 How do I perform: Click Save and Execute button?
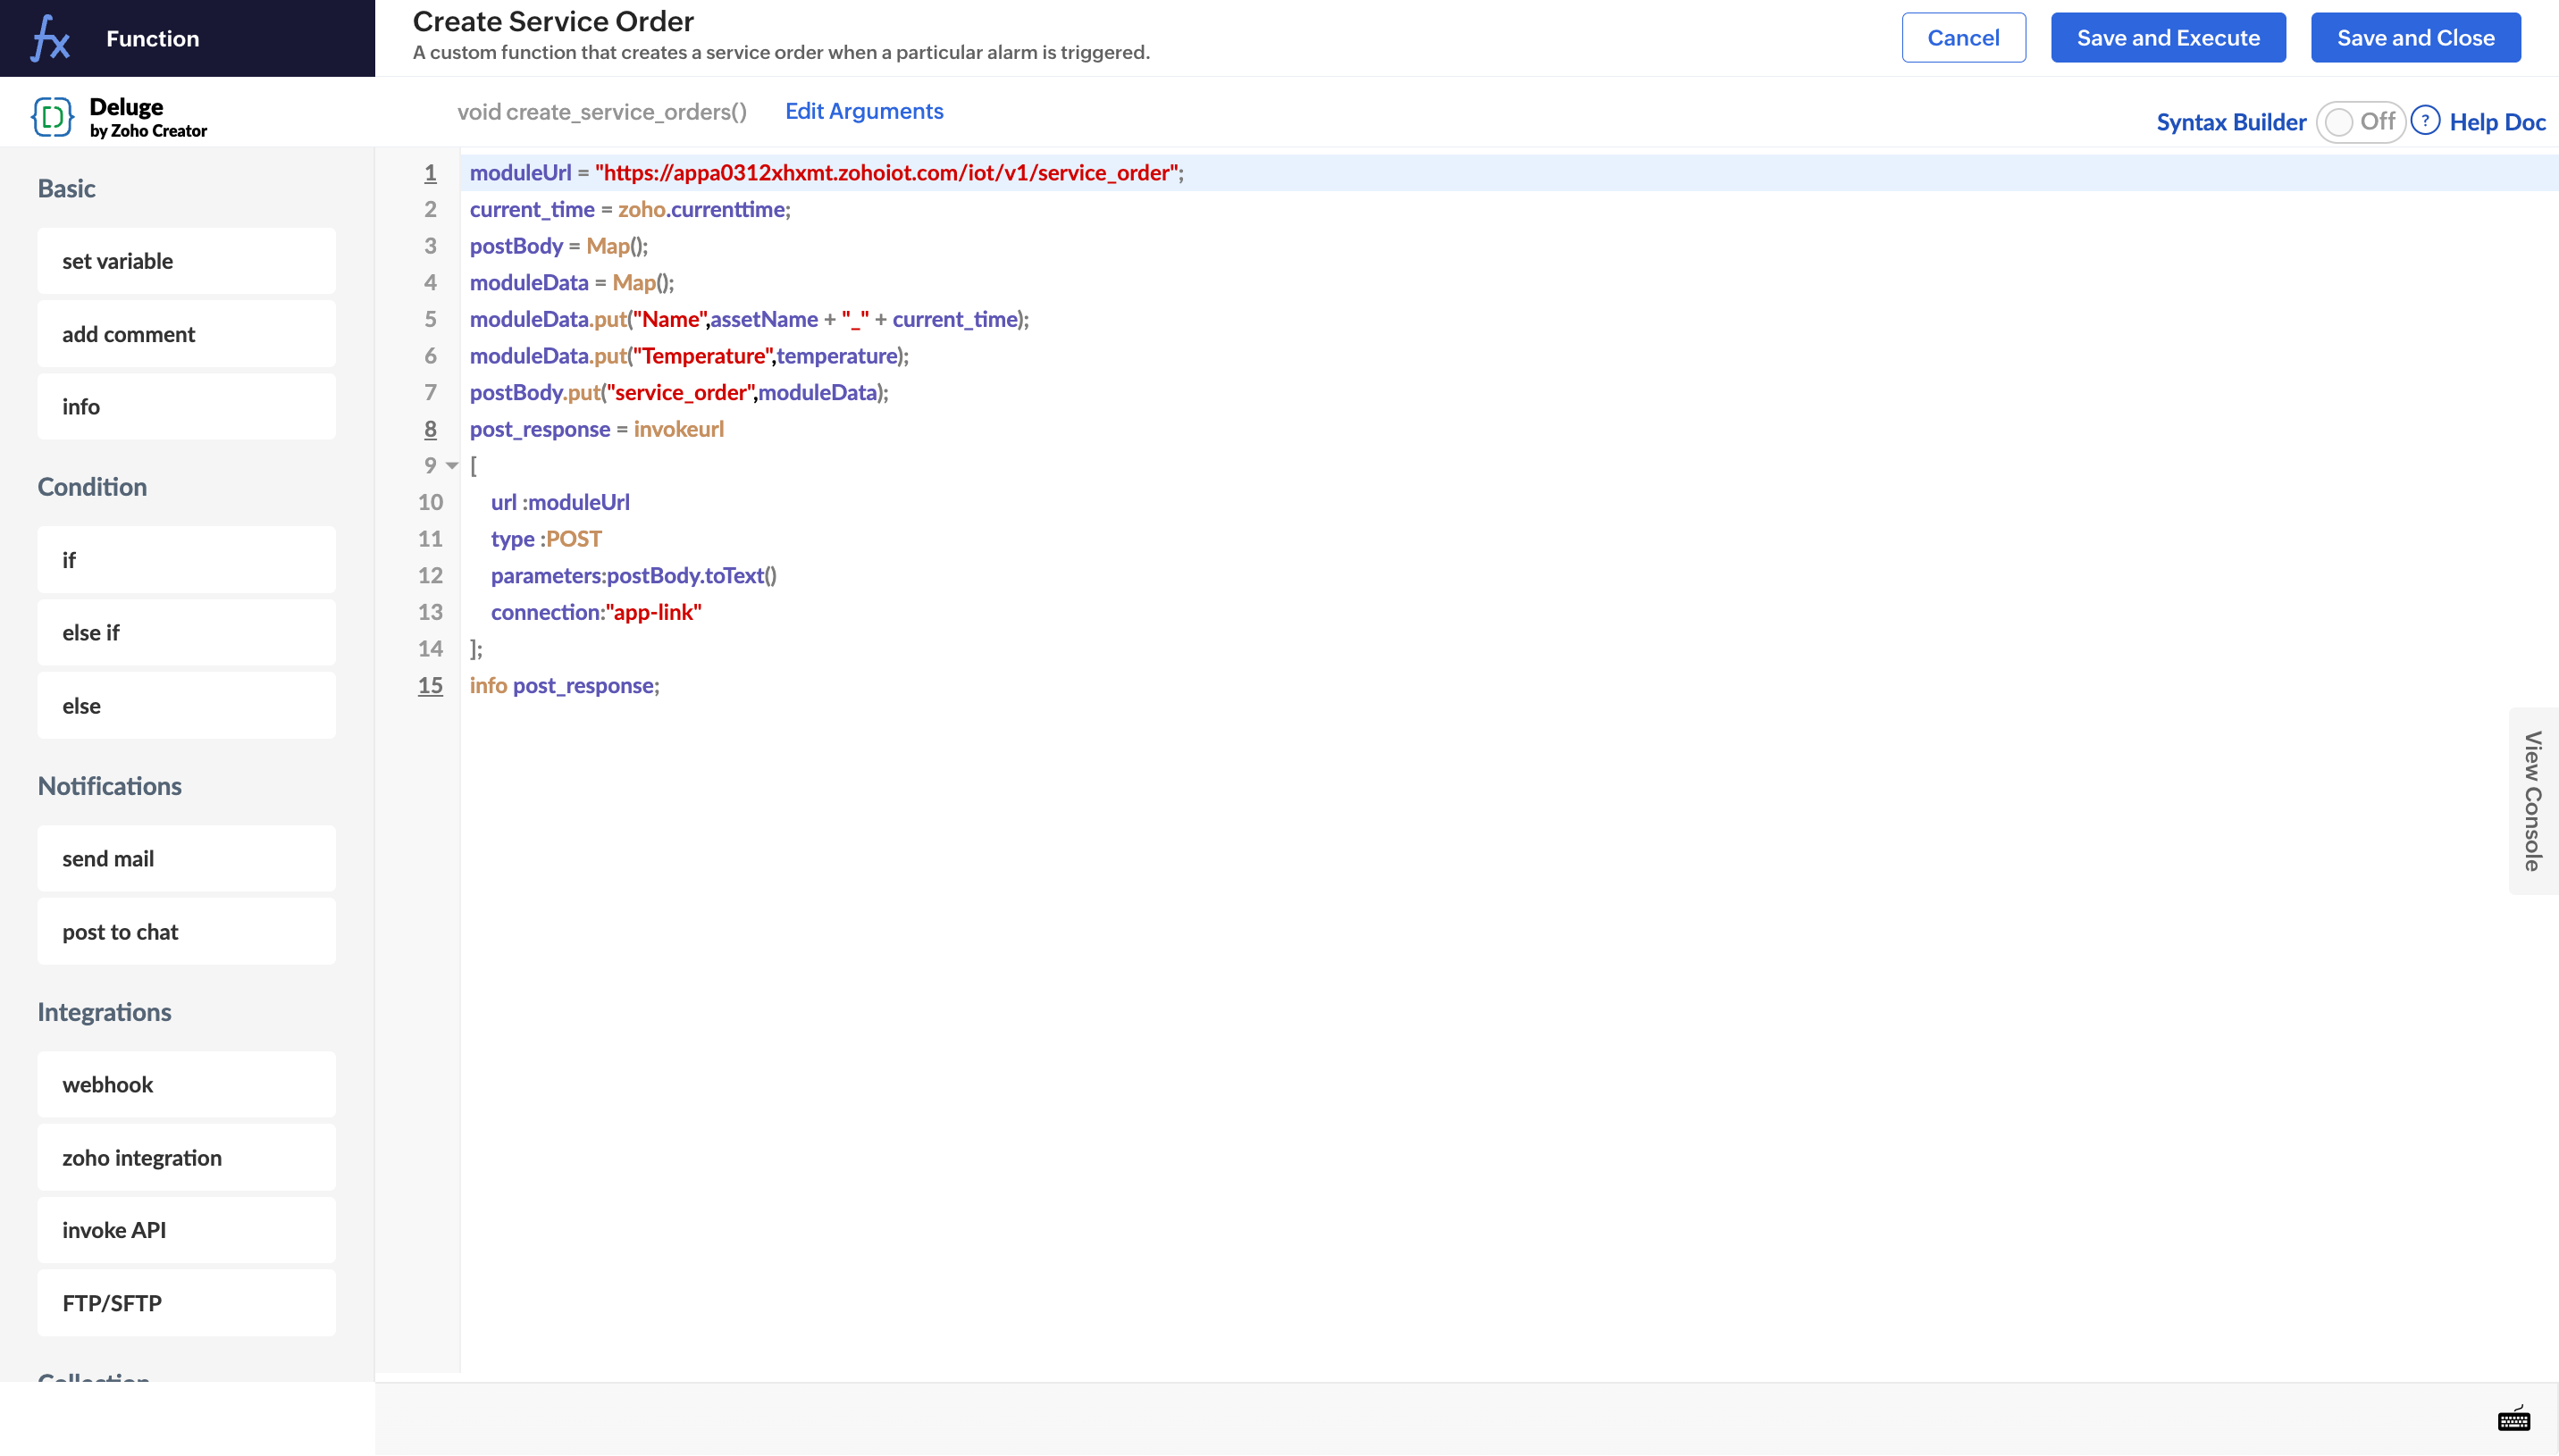click(2167, 38)
